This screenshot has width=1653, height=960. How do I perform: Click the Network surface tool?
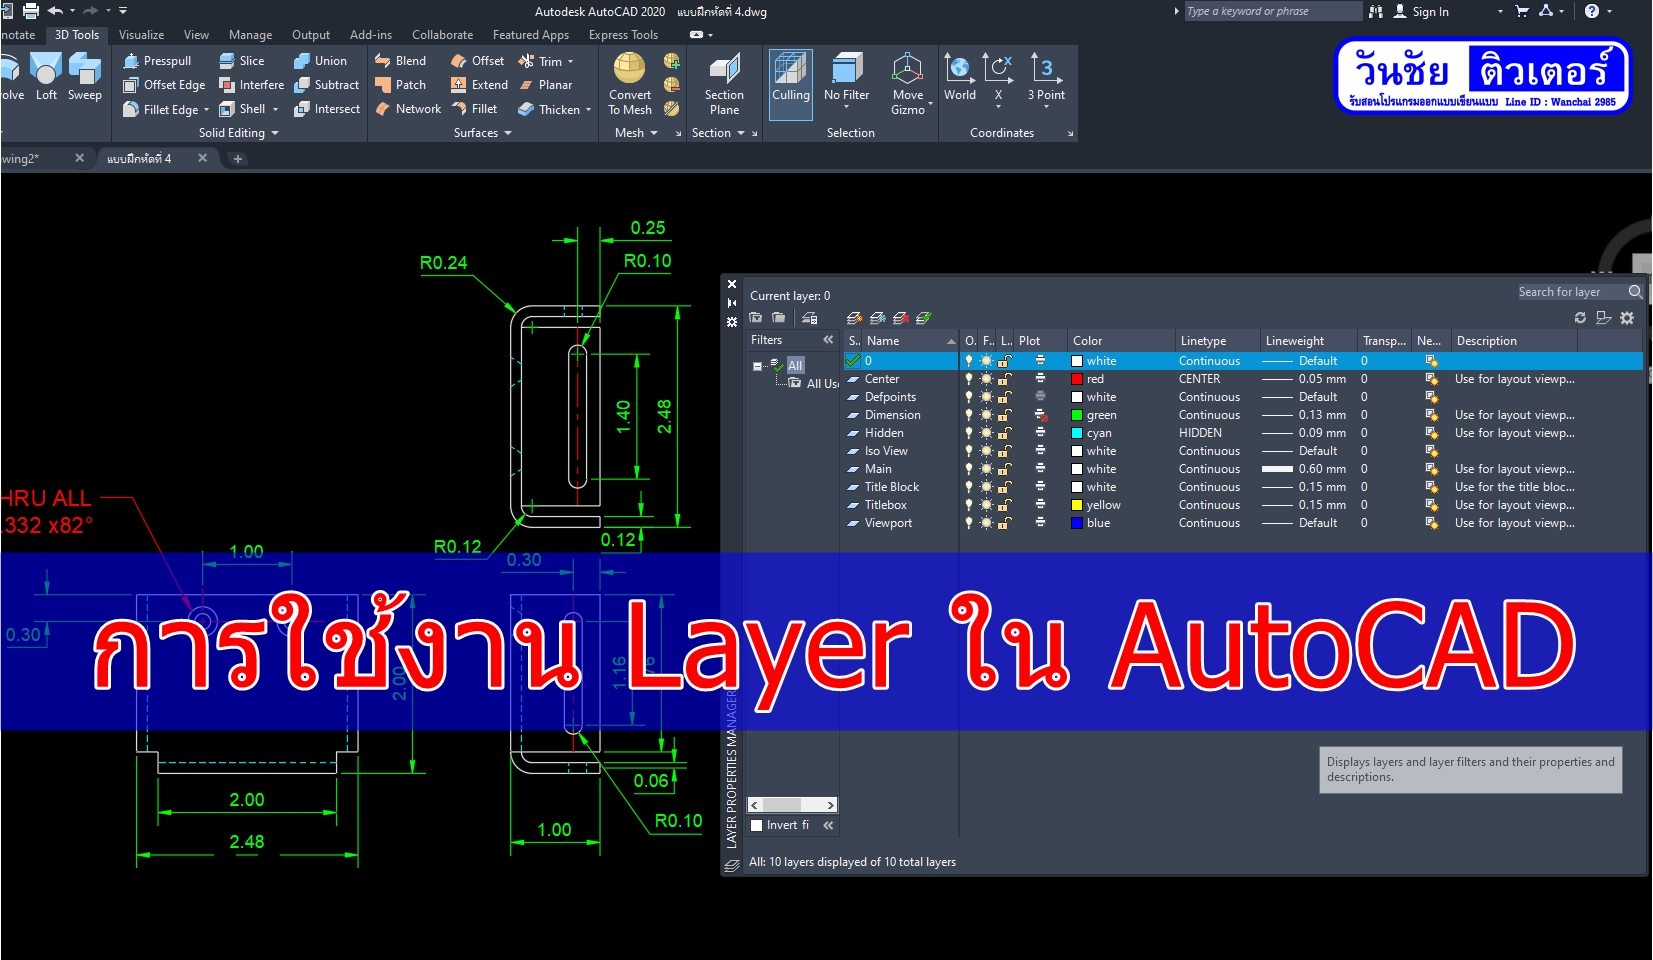pyautogui.click(x=408, y=109)
